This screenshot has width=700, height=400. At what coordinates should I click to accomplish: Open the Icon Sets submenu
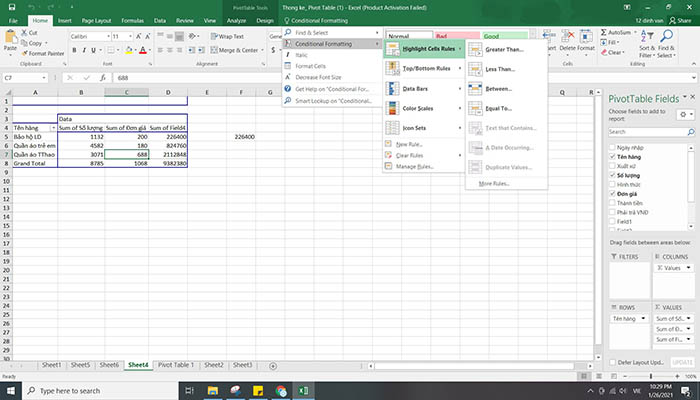click(x=424, y=128)
